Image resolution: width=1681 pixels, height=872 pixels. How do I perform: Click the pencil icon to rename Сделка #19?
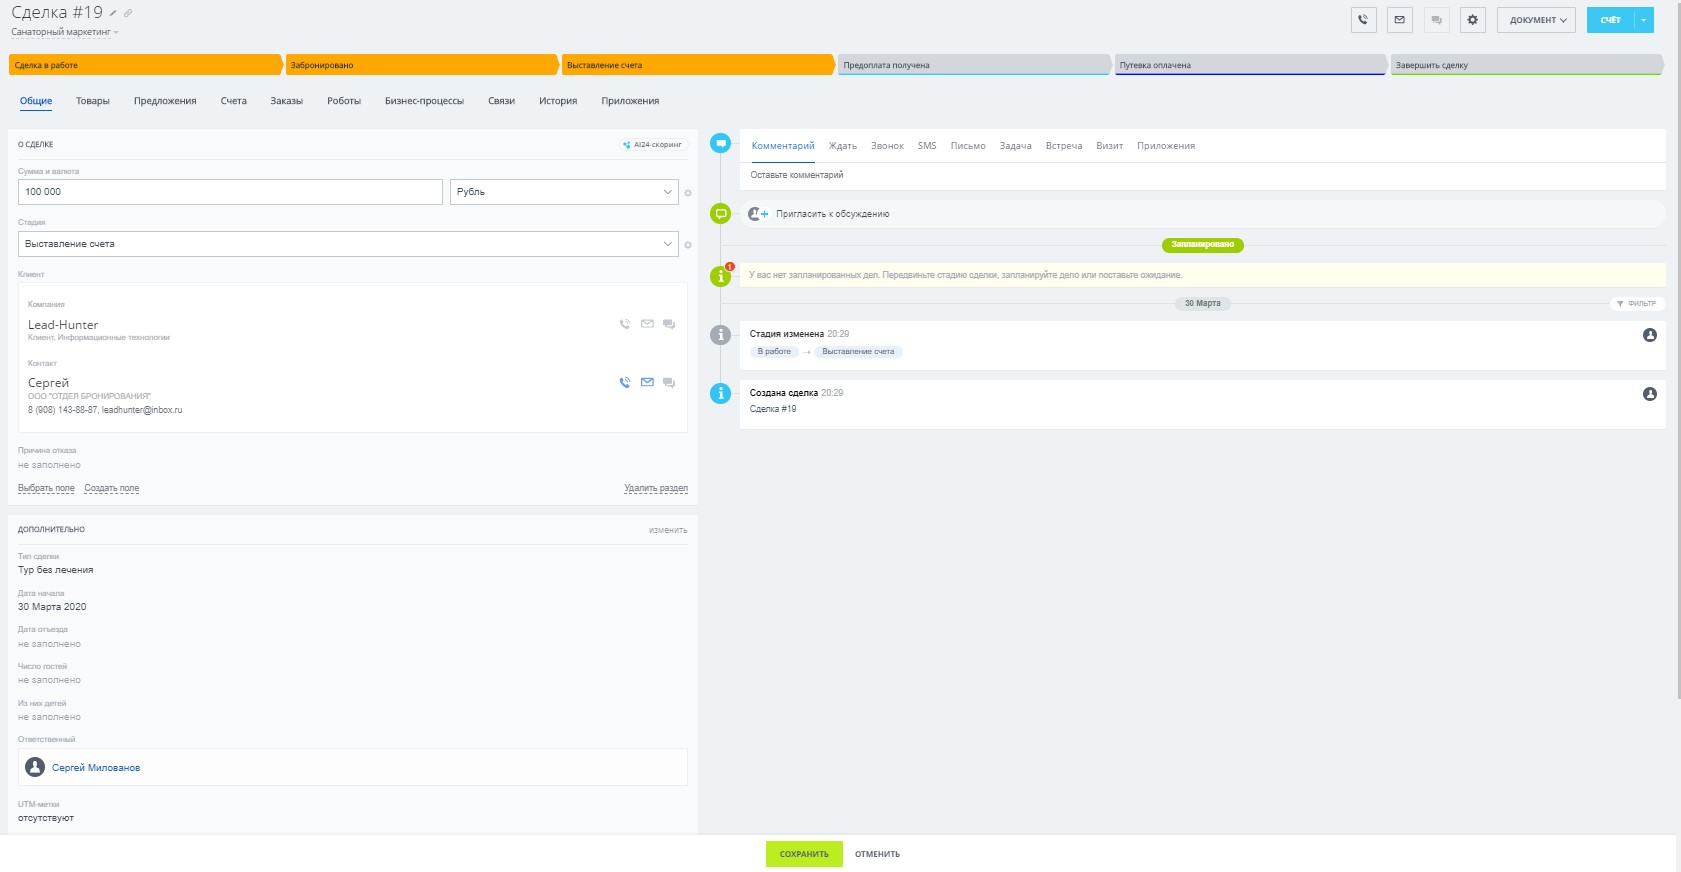pos(113,13)
